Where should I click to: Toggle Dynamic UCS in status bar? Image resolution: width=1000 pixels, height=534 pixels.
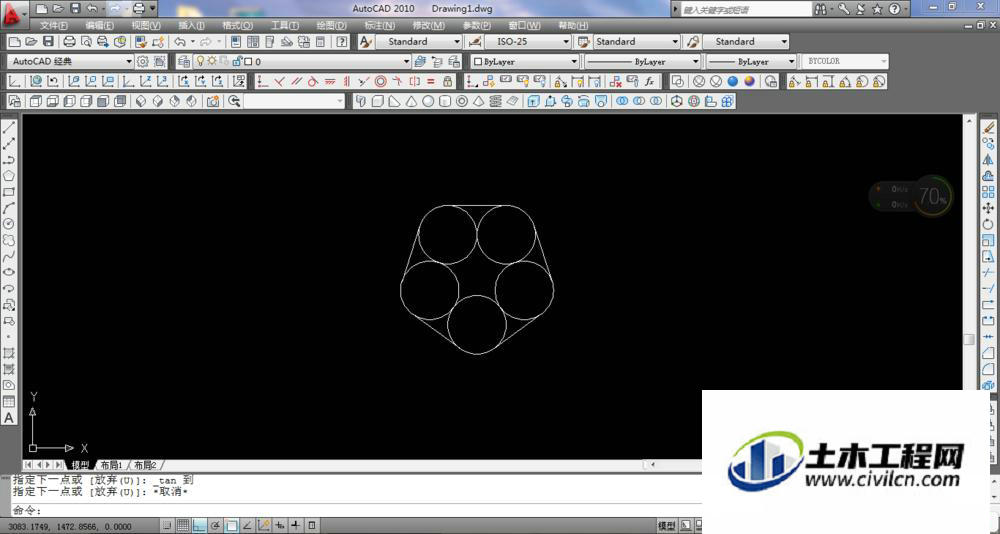263,526
